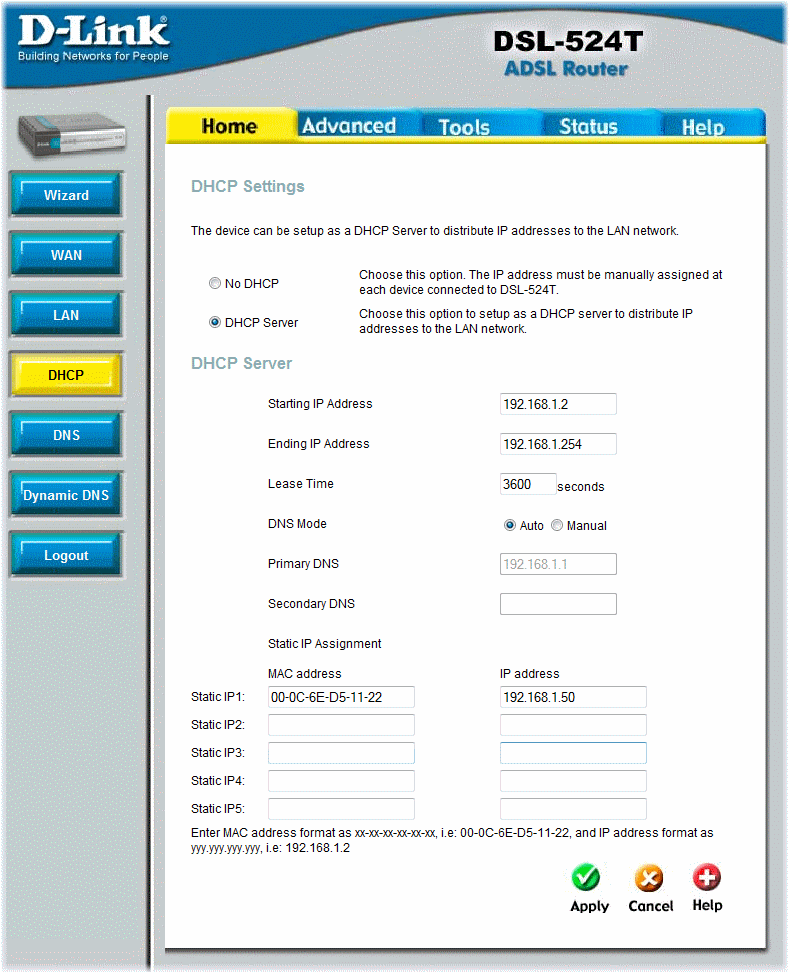789x973 pixels.
Task: Click the green Apply checkmark icon
Action: point(585,877)
